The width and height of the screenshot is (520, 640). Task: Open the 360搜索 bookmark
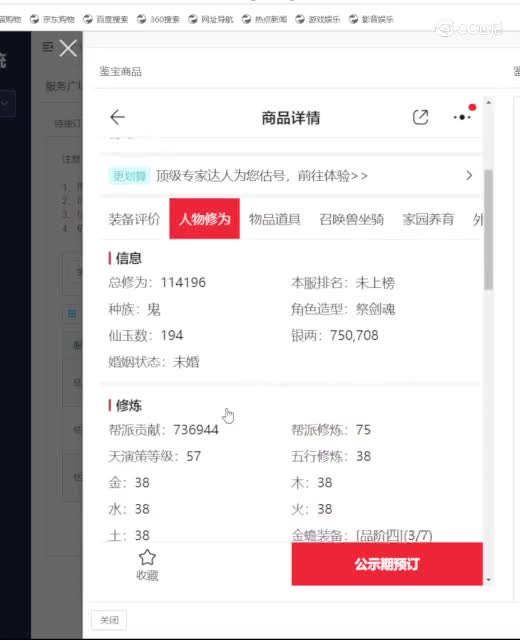pyautogui.click(x=158, y=19)
